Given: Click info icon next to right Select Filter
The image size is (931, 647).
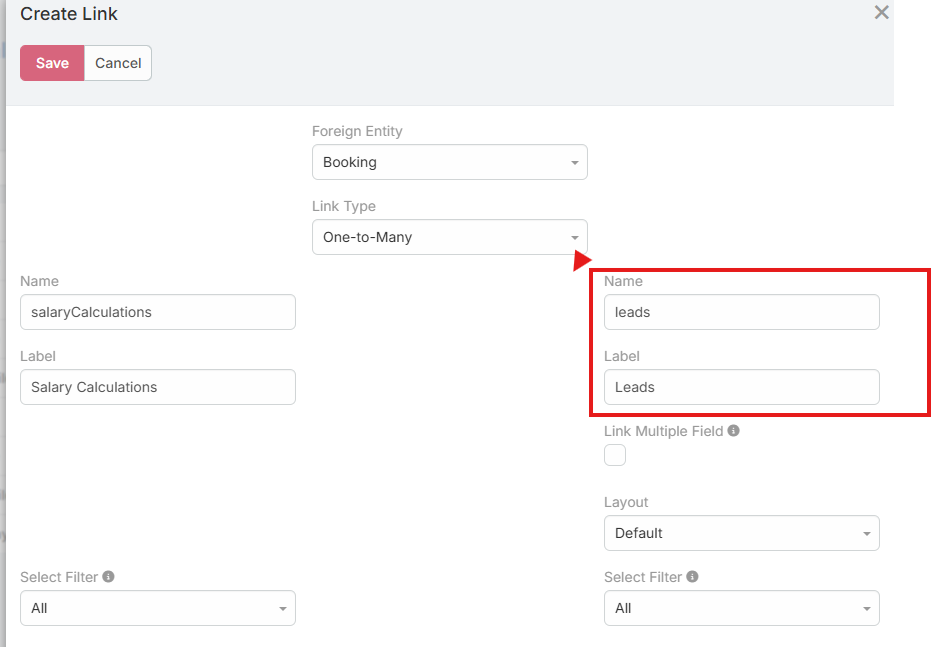Looking at the screenshot, I should click(x=692, y=577).
